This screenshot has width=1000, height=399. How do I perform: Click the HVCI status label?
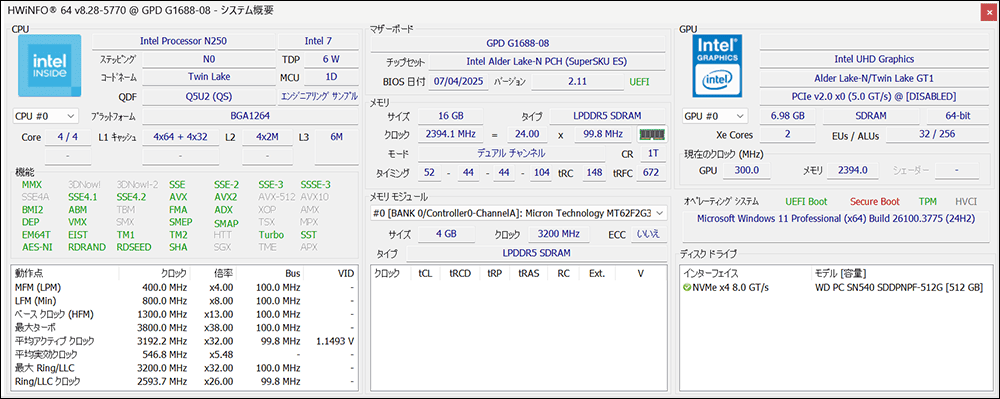pyautogui.click(x=967, y=201)
